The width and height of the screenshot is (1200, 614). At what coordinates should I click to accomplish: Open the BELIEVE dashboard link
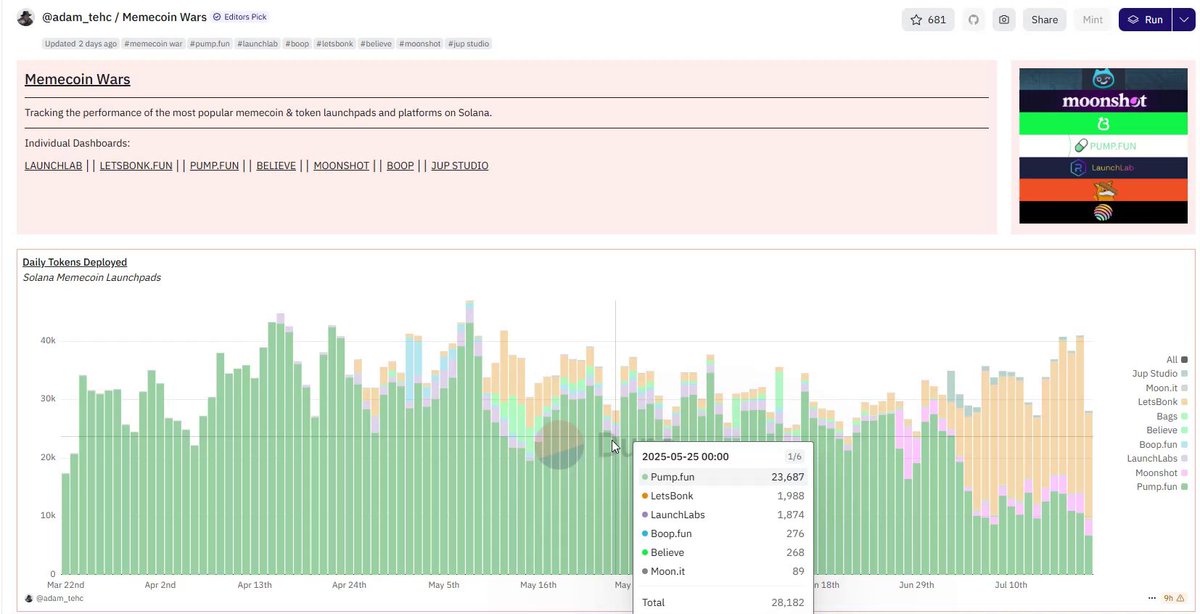click(276, 166)
